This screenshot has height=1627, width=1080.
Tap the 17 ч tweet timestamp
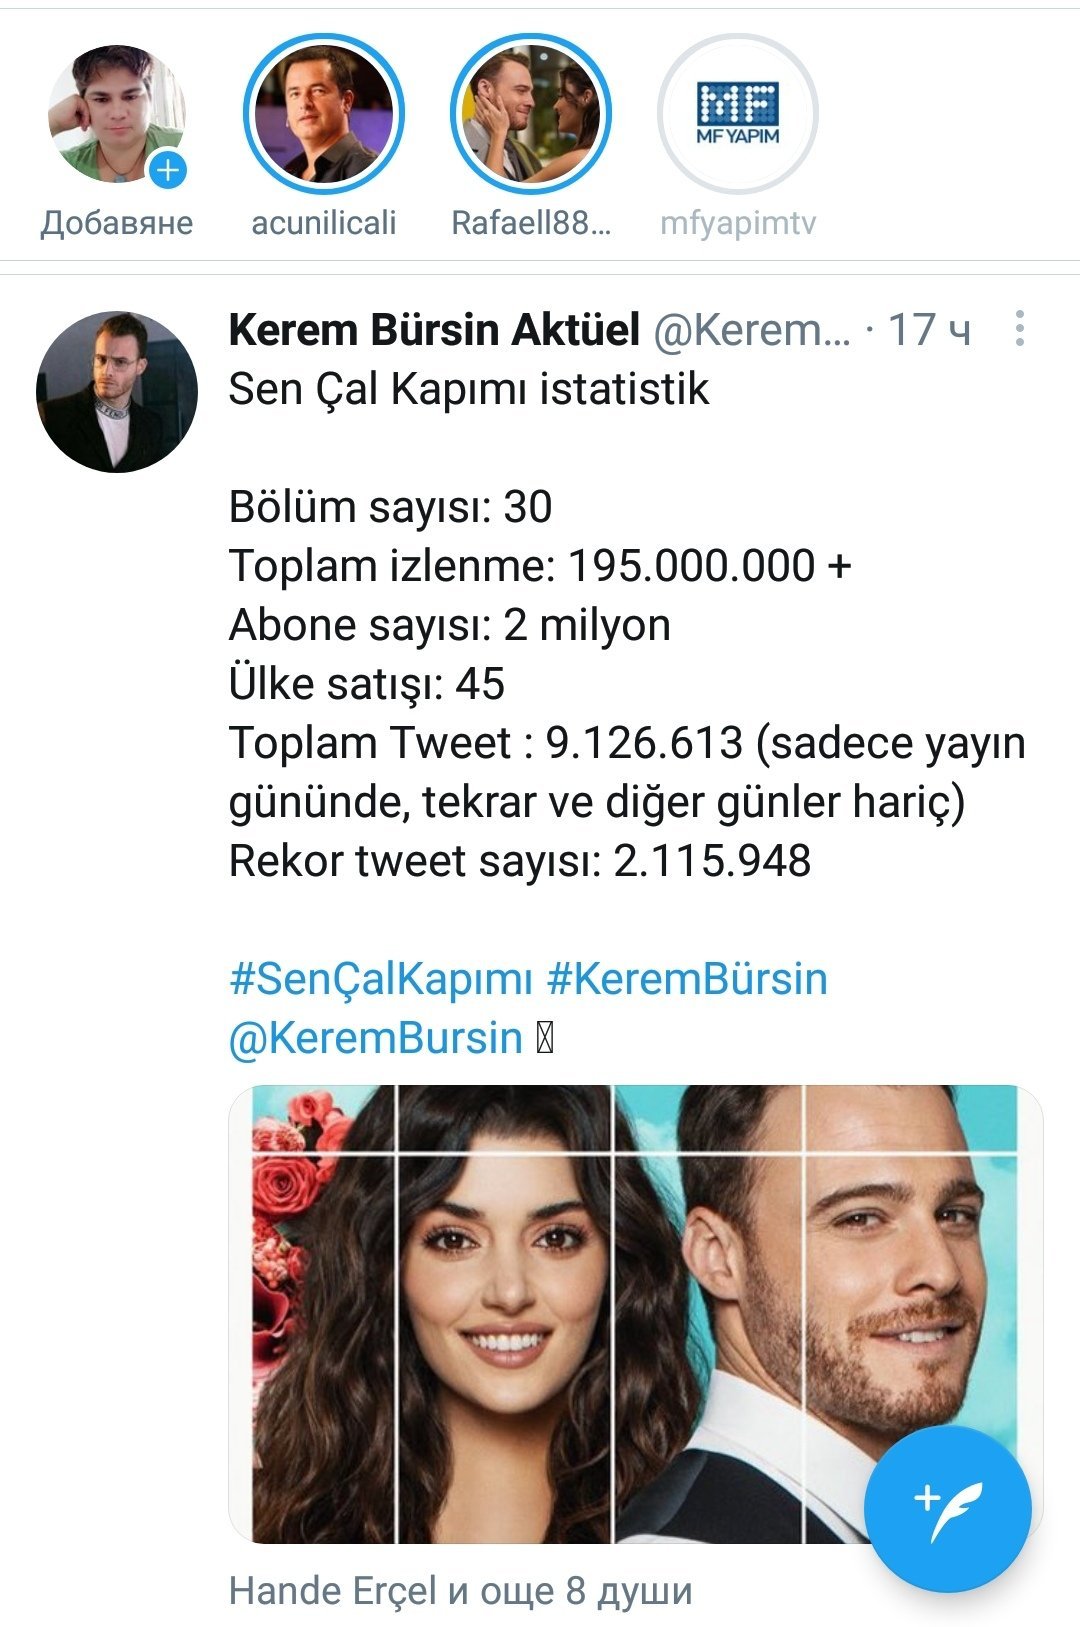(929, 329)
